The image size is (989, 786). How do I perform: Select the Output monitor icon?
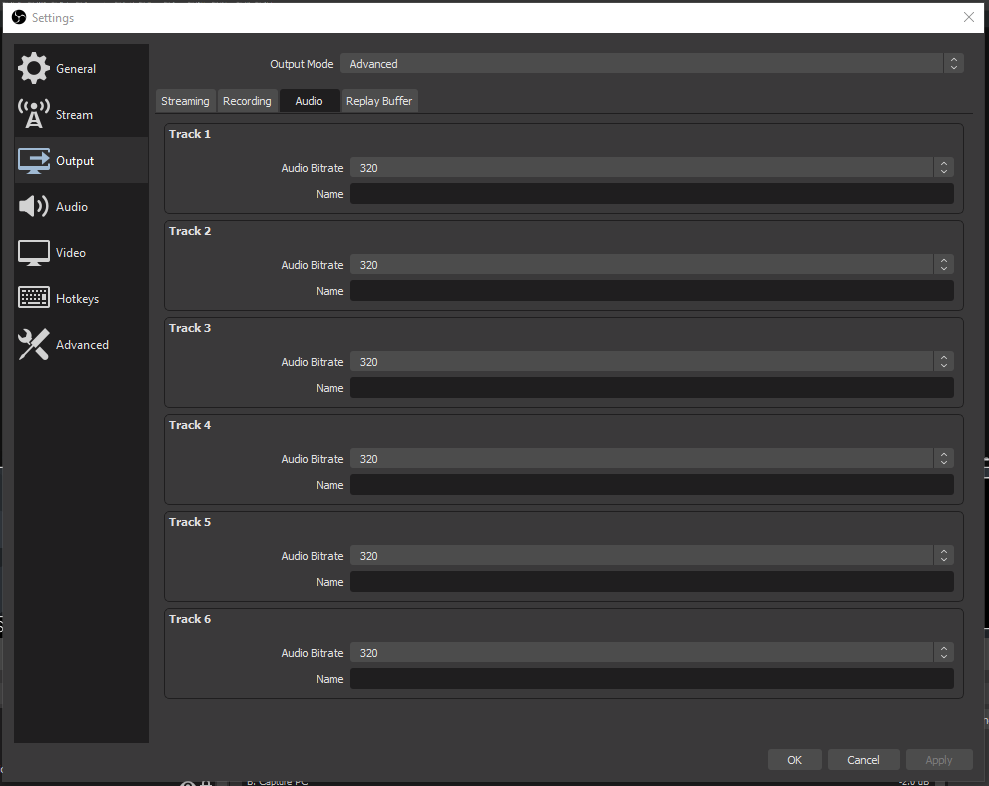33,160
